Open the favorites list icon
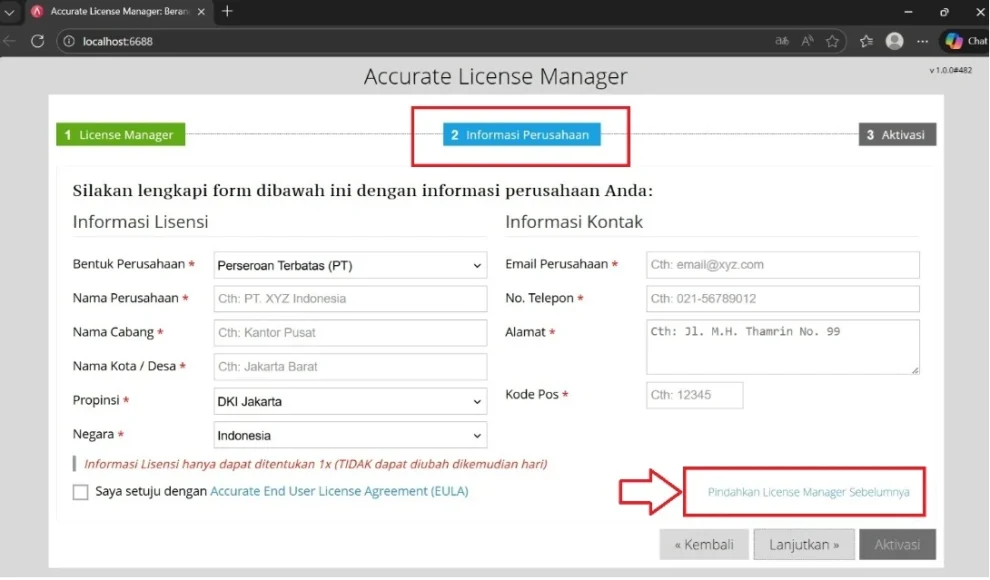The height and width of the screenshot is (580, 990). [x=866, y=41]
